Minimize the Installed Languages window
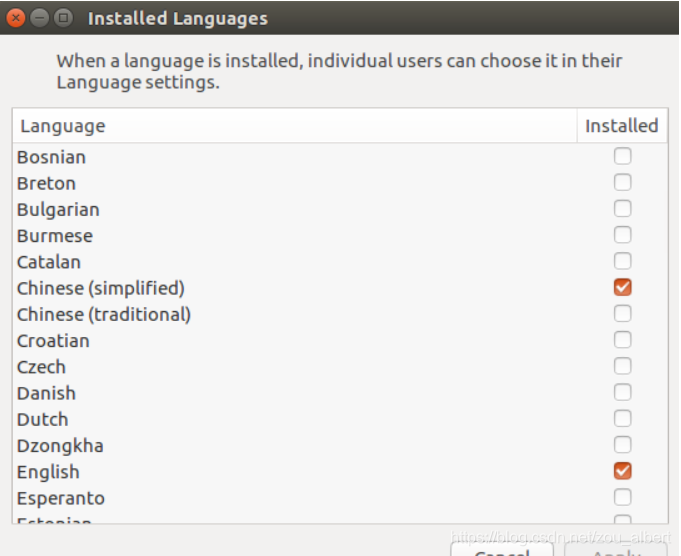 click(x=40, y=18)
